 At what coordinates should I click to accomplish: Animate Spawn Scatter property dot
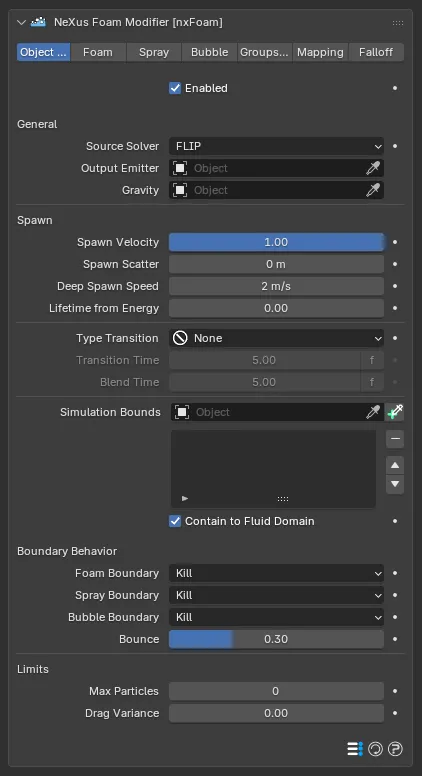tap(395, 264)
